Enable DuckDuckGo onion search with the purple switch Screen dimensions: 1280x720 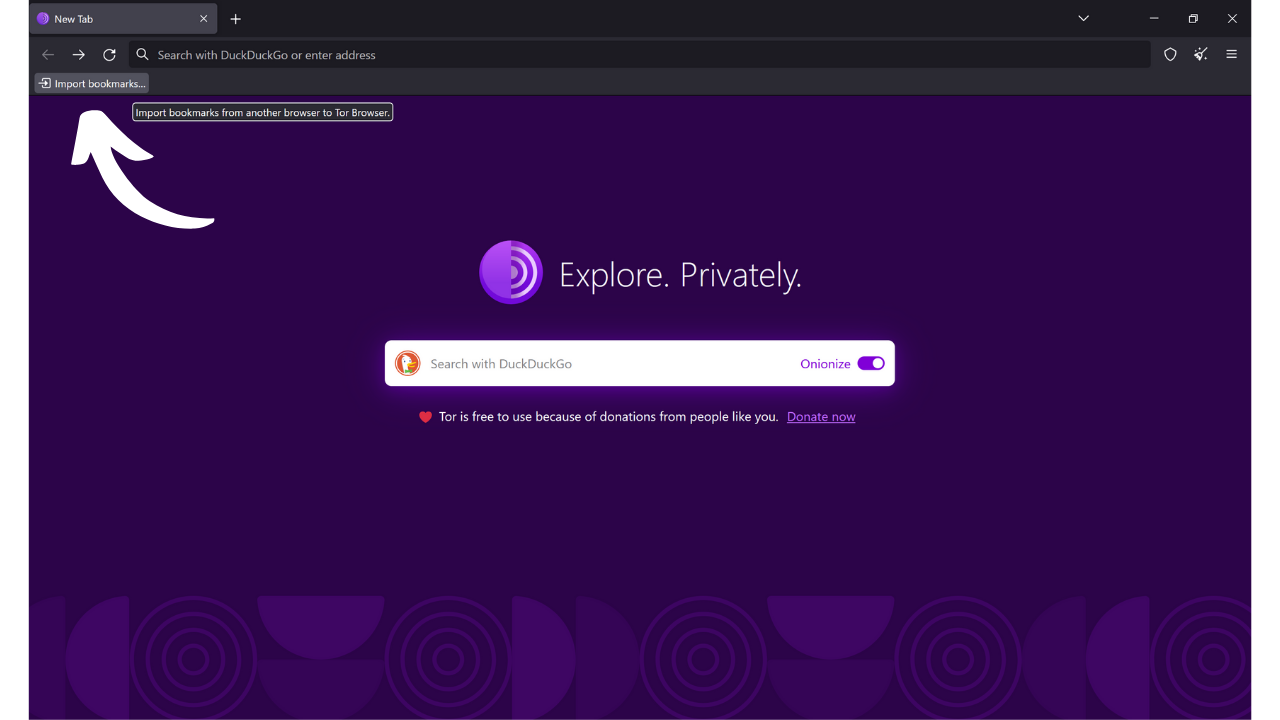[x=869, y=363]
